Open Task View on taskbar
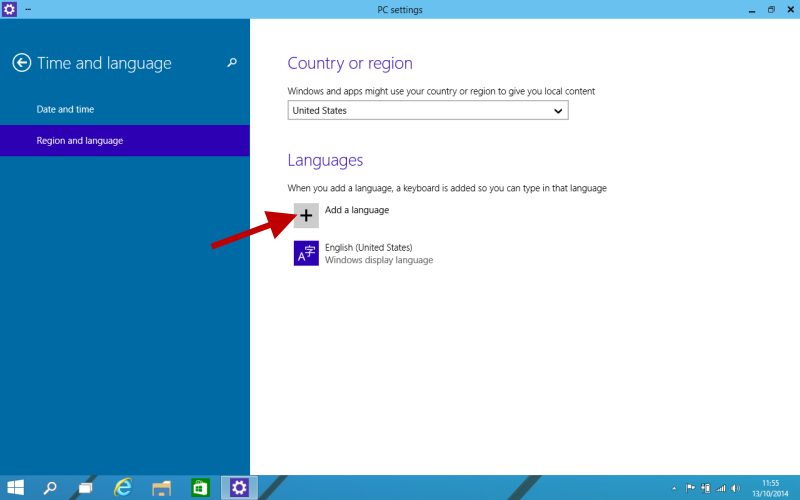800x500 pixels. pos(85,488)
